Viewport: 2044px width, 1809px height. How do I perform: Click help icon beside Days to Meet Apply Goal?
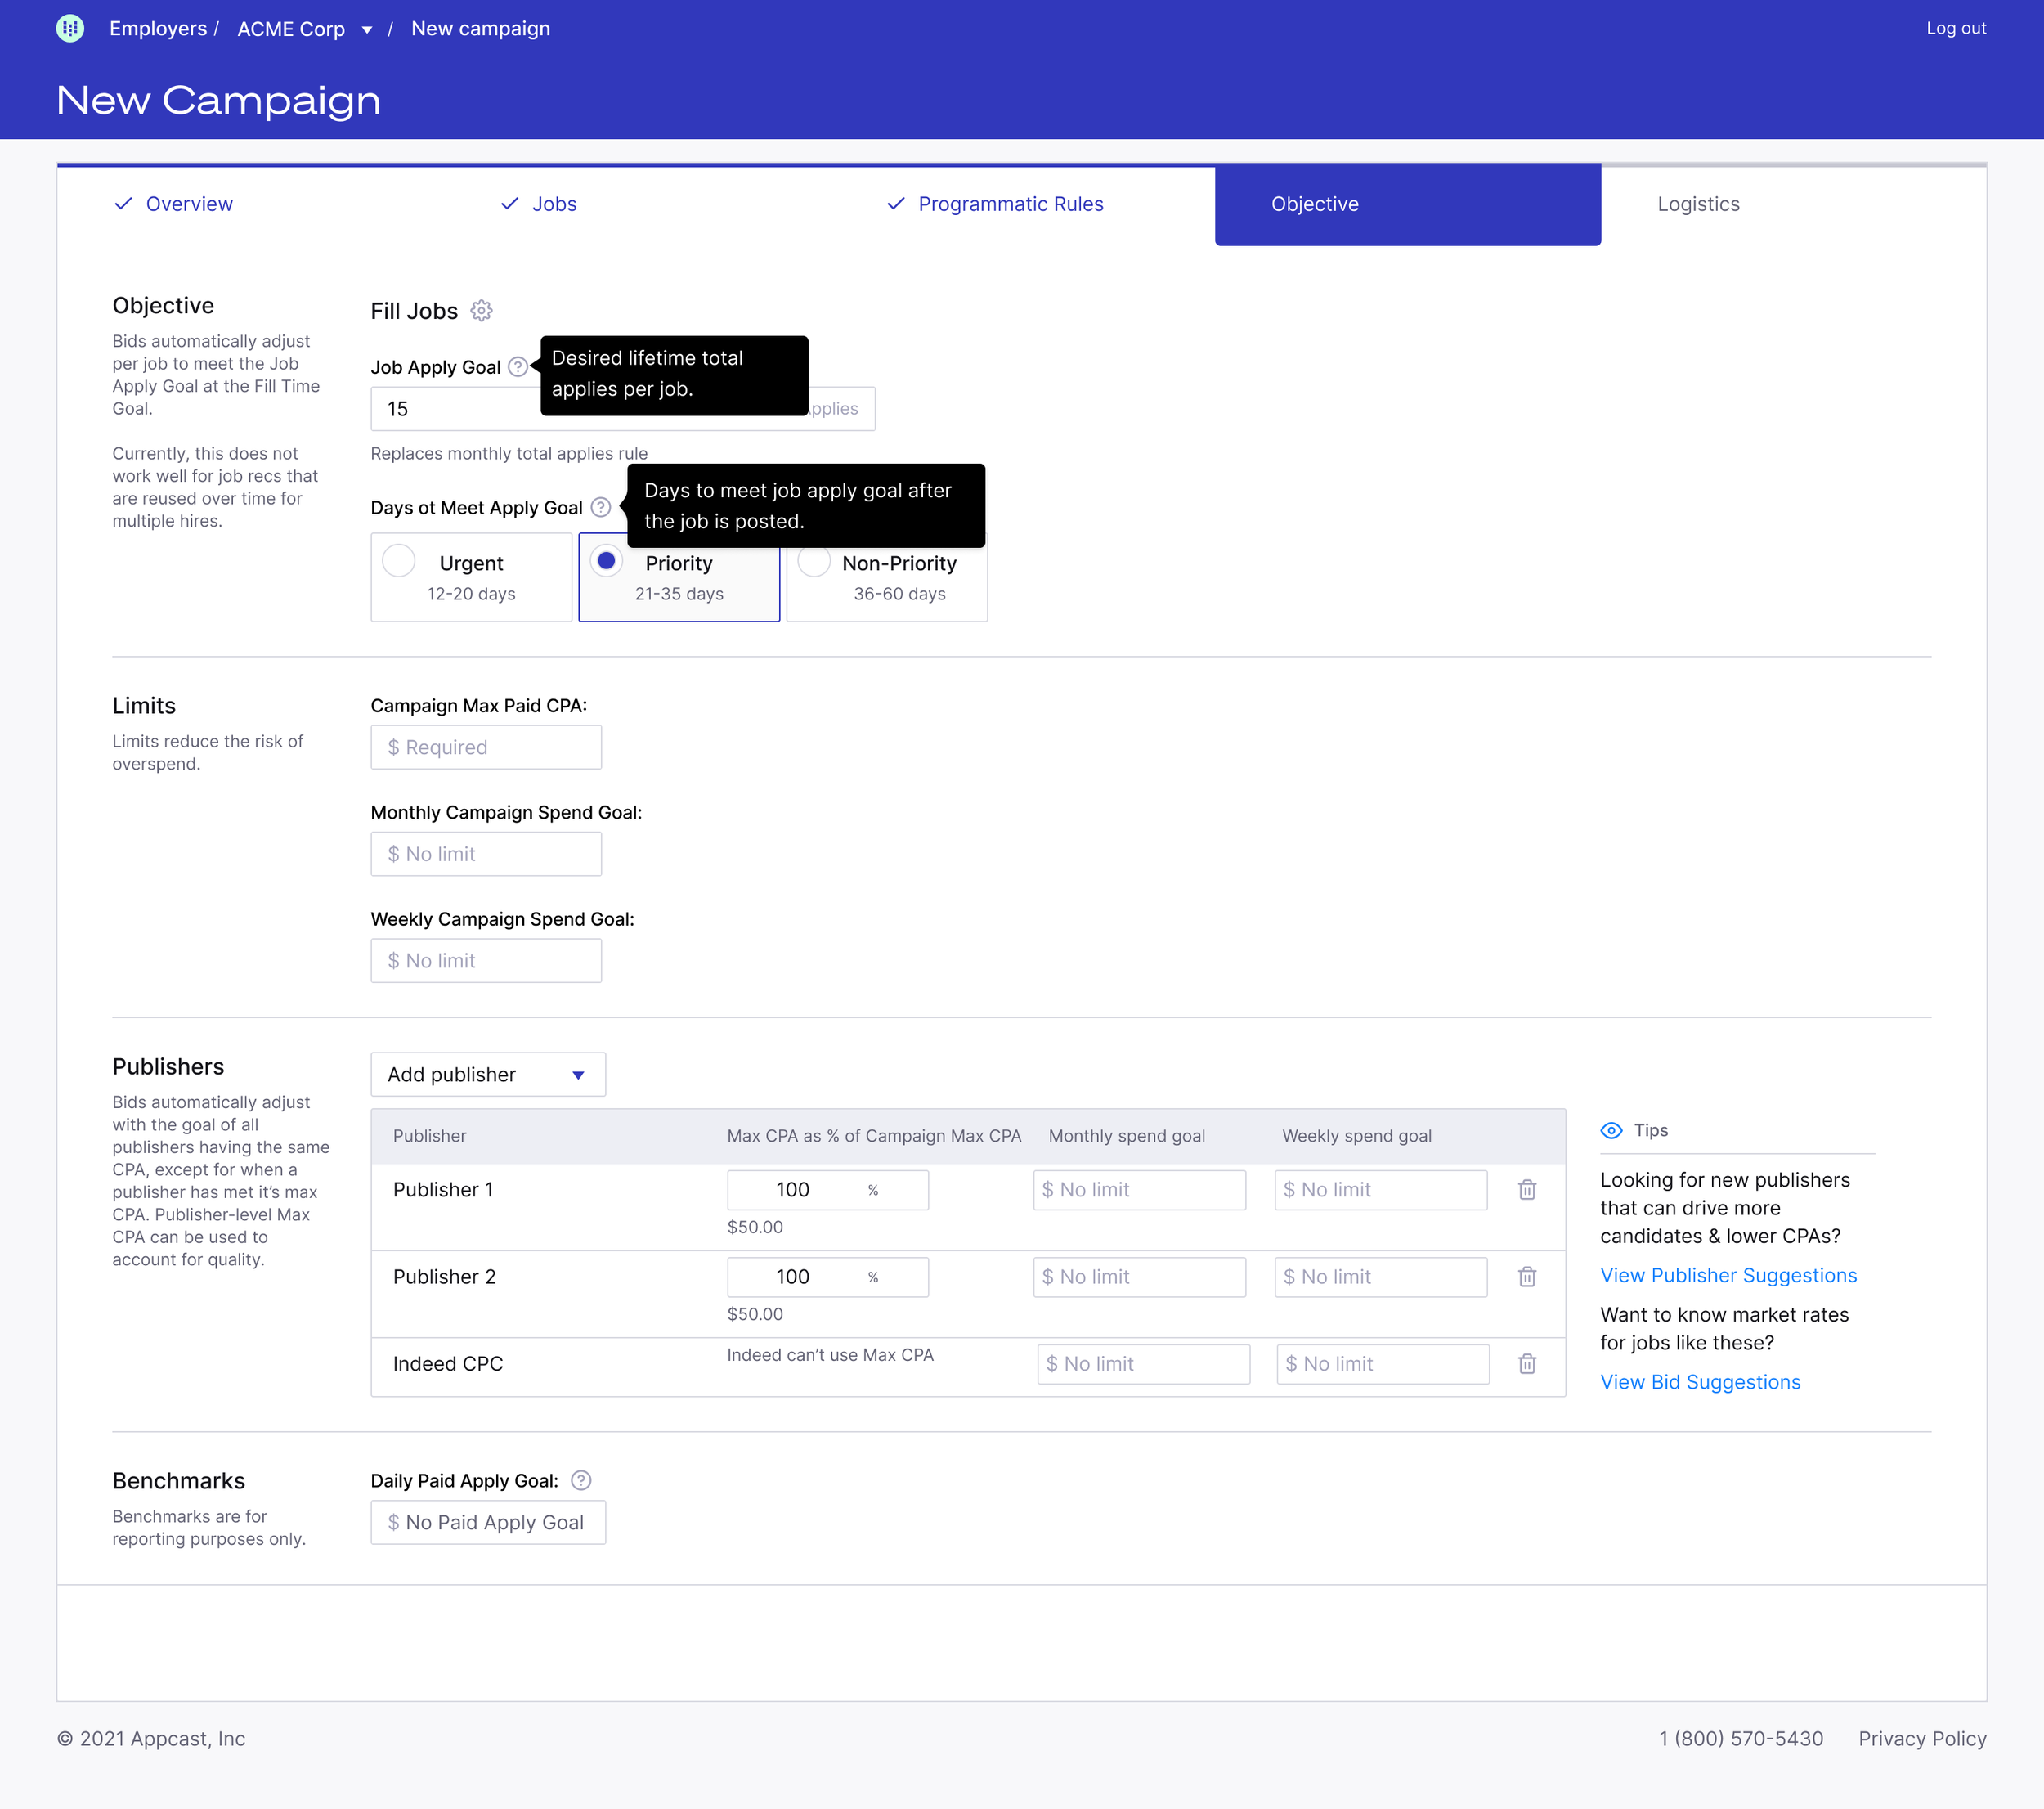pyautogui.click(x=600, y=507)
